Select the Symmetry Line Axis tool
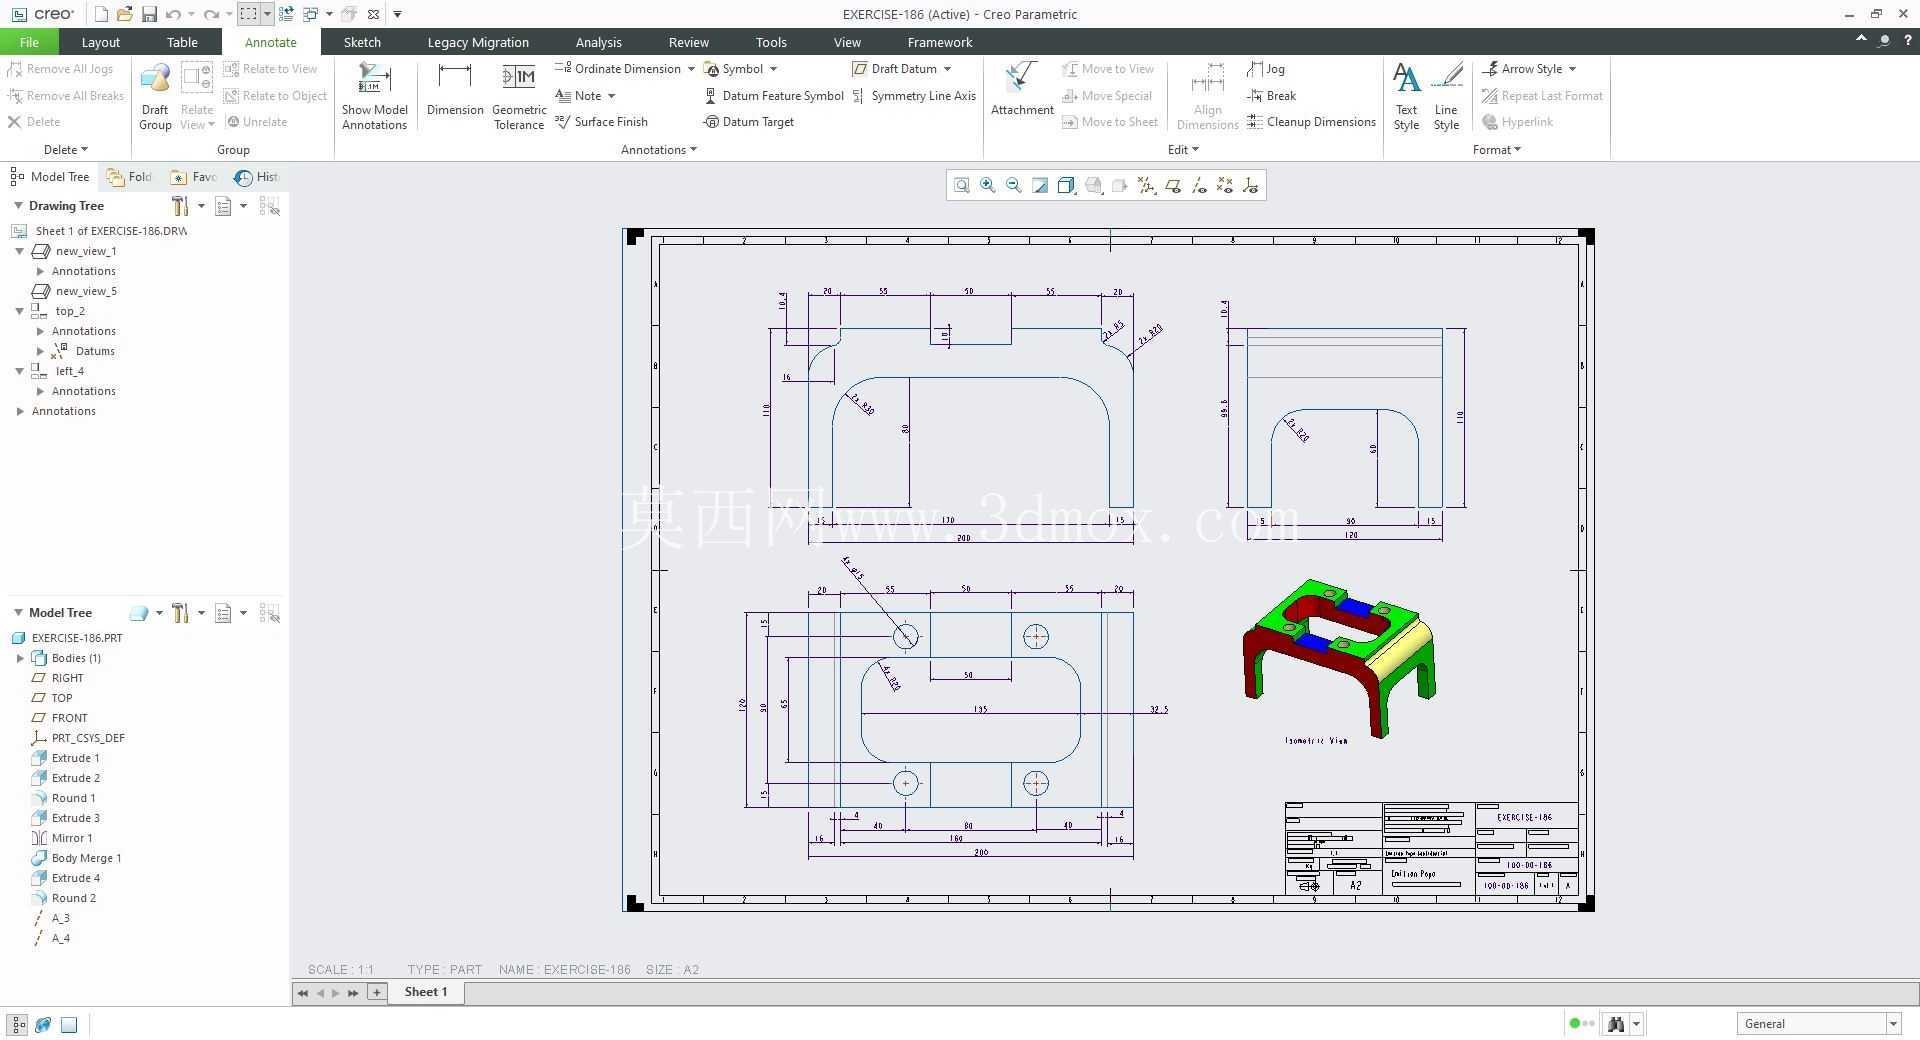 914,96
